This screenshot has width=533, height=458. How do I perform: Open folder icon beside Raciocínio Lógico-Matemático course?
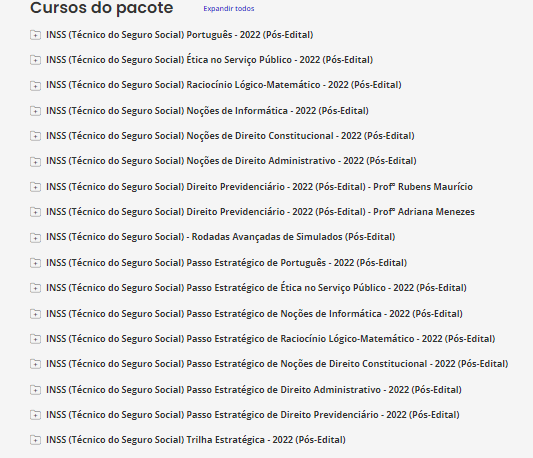(x=35, y=85)
